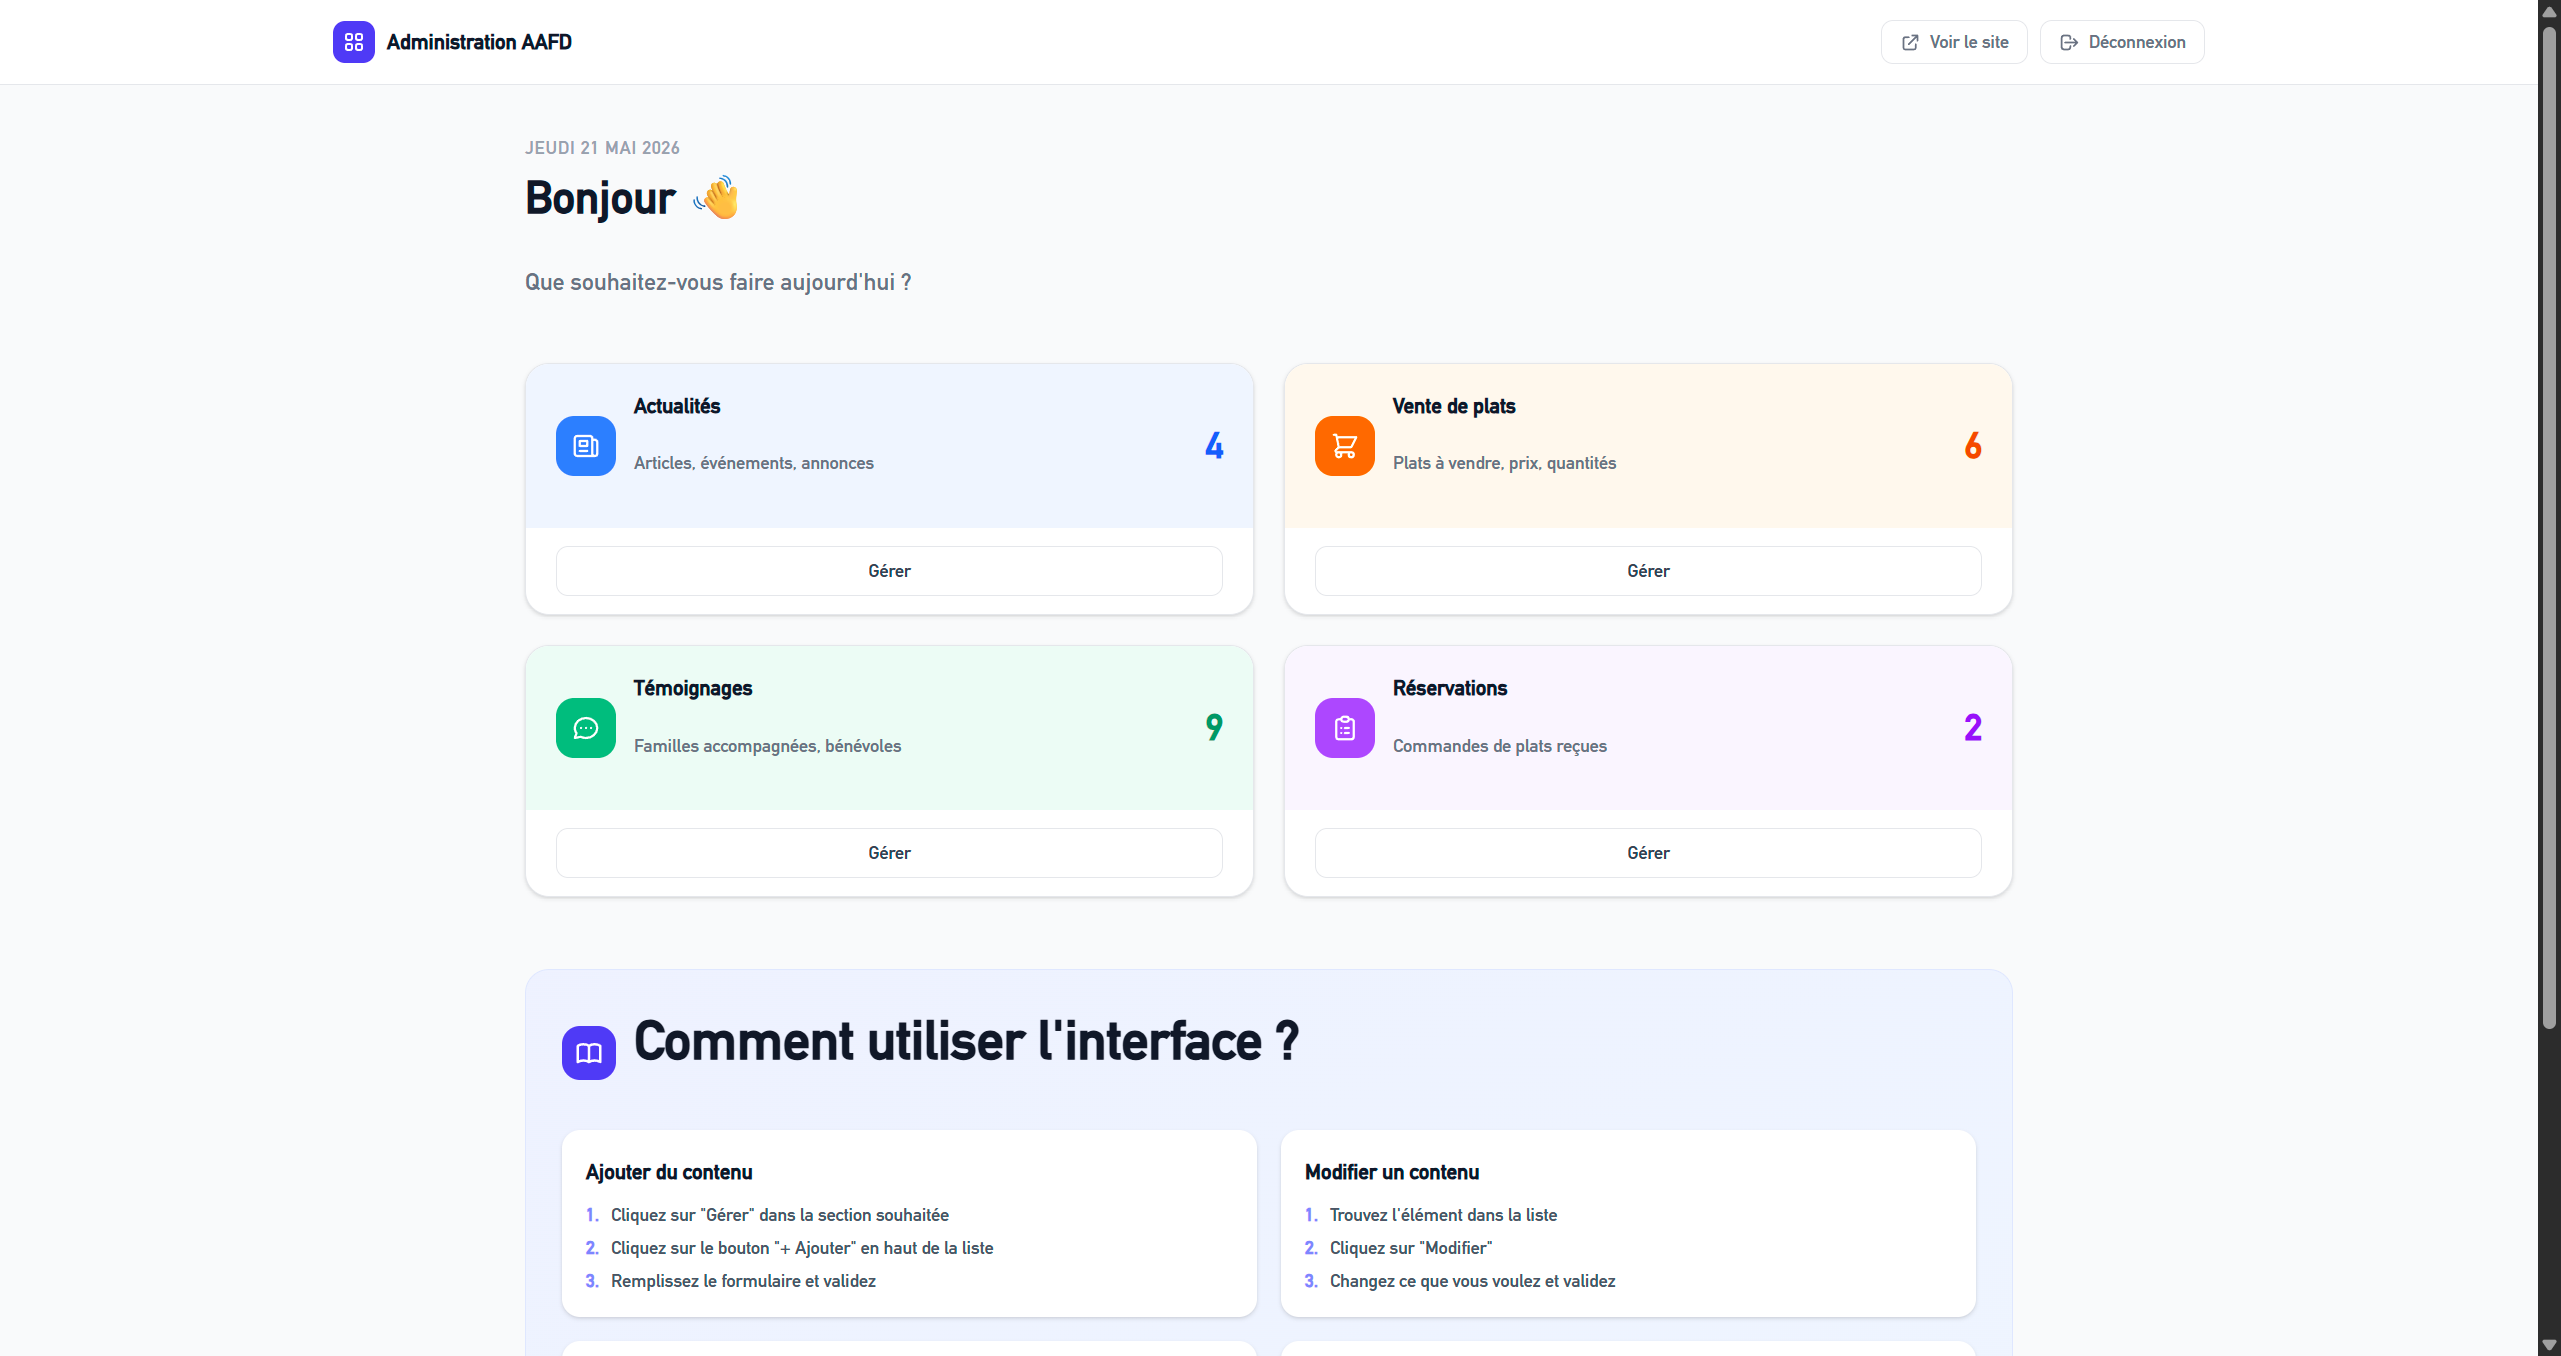Screen dimensions: 2561x1356
Task: Click the Réservations card heading
Action: 1450,688
